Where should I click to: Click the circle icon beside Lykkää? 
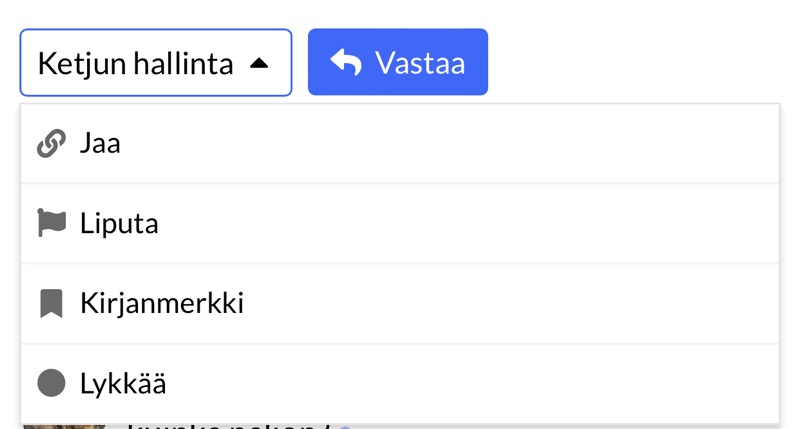51,383
